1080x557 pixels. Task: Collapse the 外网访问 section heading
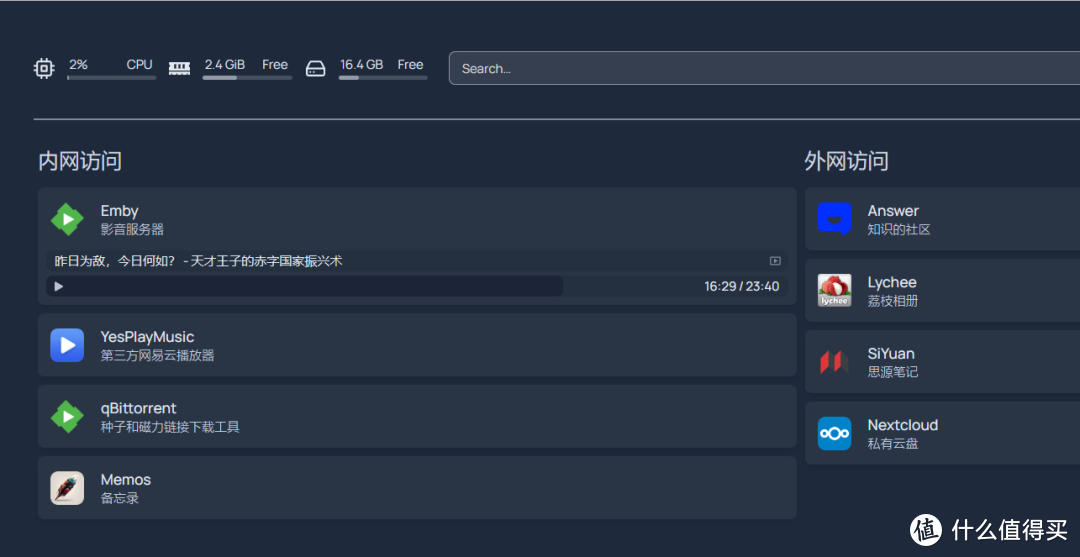(x=846, y=161)
